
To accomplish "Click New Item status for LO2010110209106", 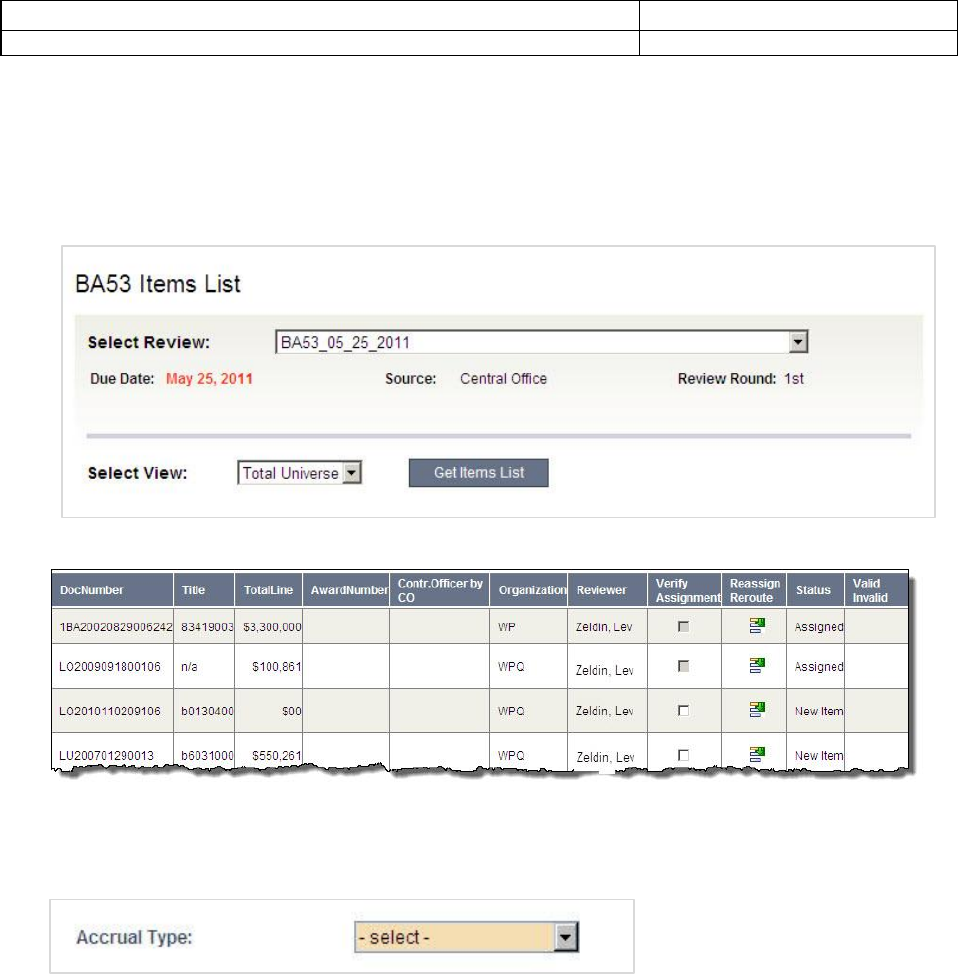I will point(819,711).
